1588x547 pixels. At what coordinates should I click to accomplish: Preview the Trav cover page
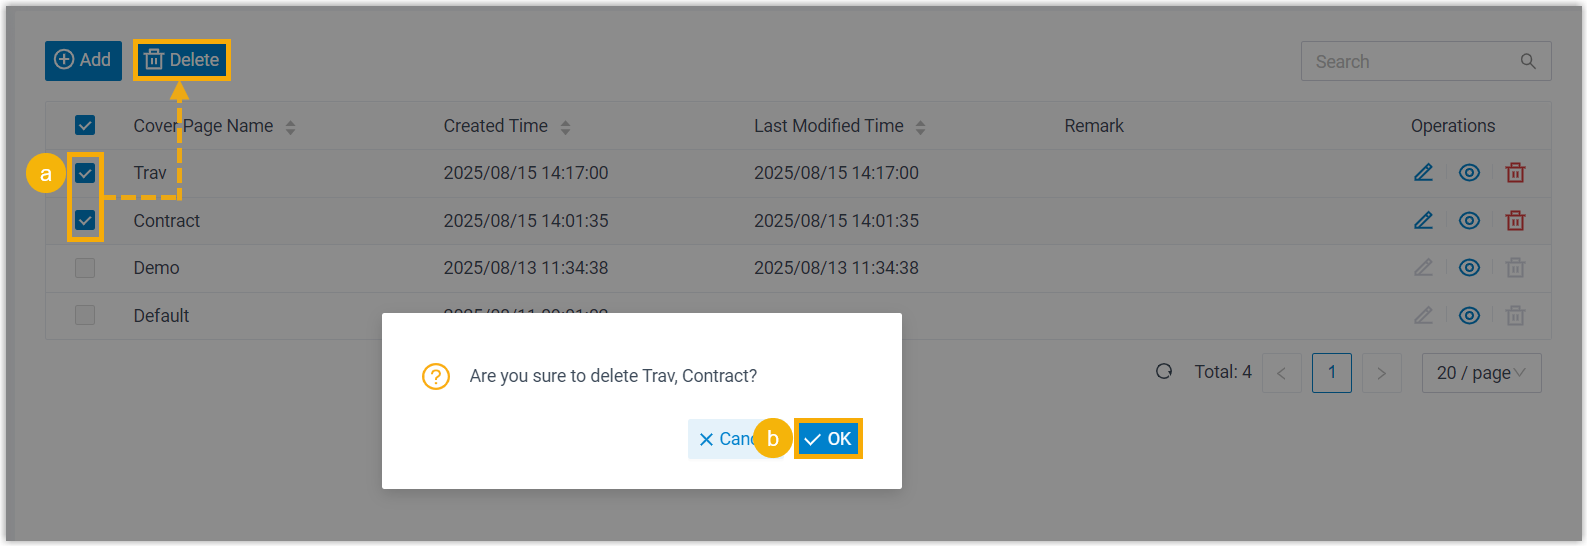point(1469,173)
